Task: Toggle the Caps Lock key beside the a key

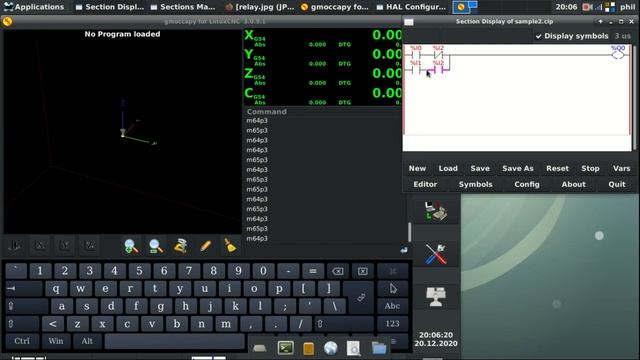Action: pos(27,306)
